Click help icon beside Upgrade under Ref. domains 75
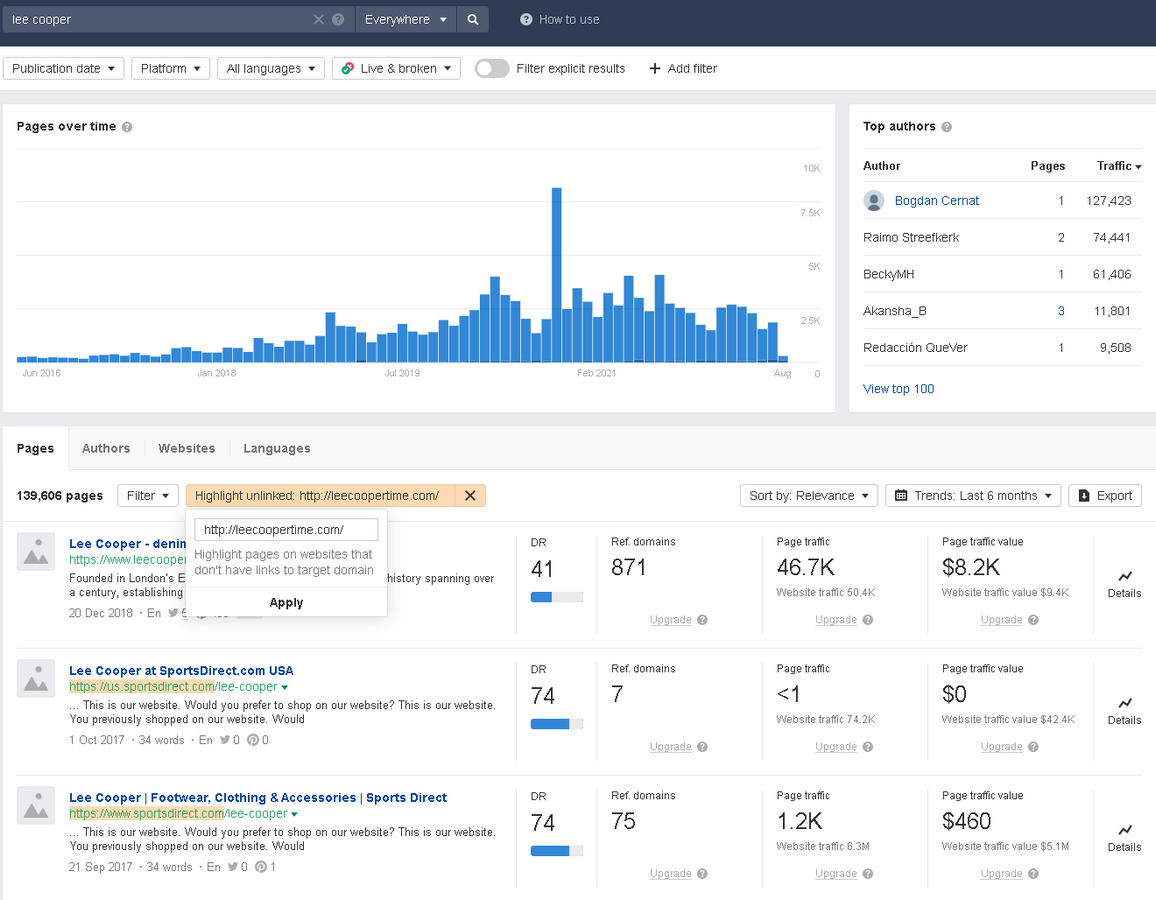 point(703,873)
